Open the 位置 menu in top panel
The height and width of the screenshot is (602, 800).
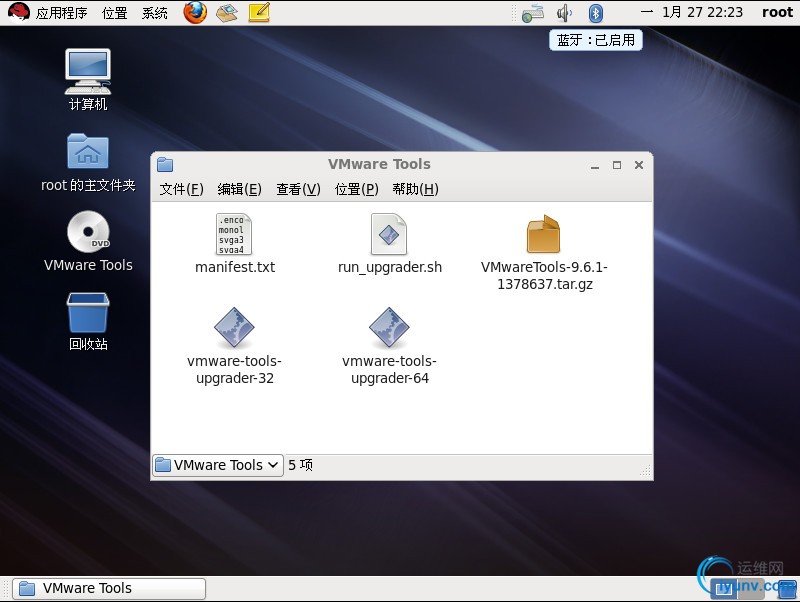point(114,13)
